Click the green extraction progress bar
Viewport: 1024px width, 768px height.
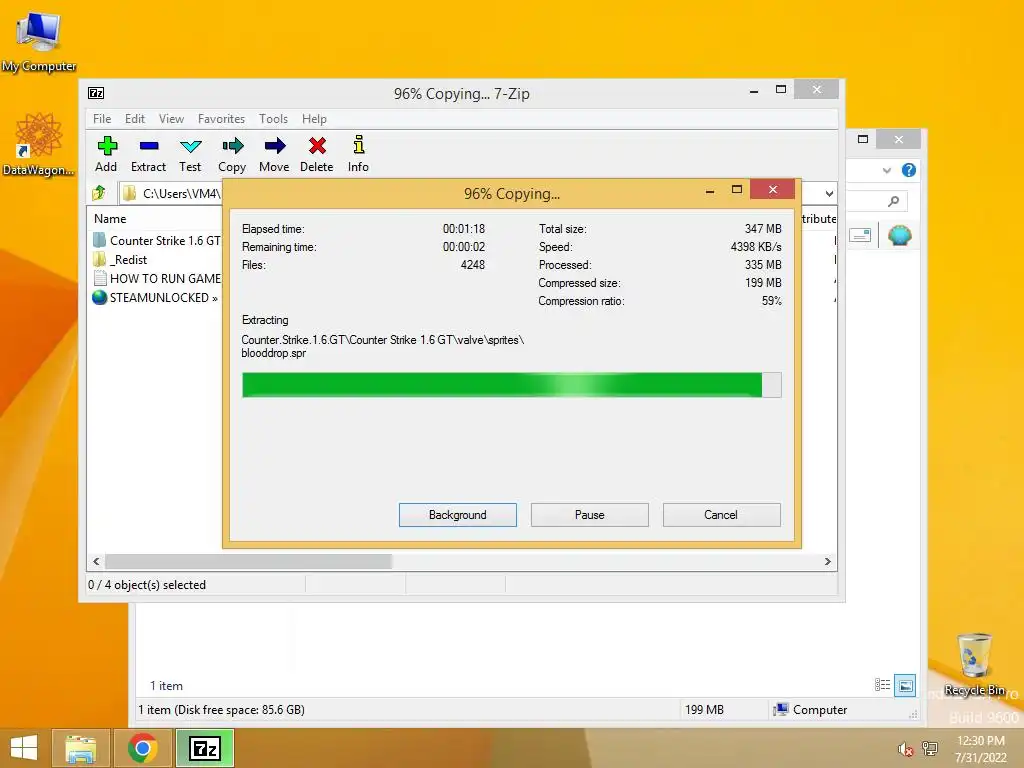(511, 385)
